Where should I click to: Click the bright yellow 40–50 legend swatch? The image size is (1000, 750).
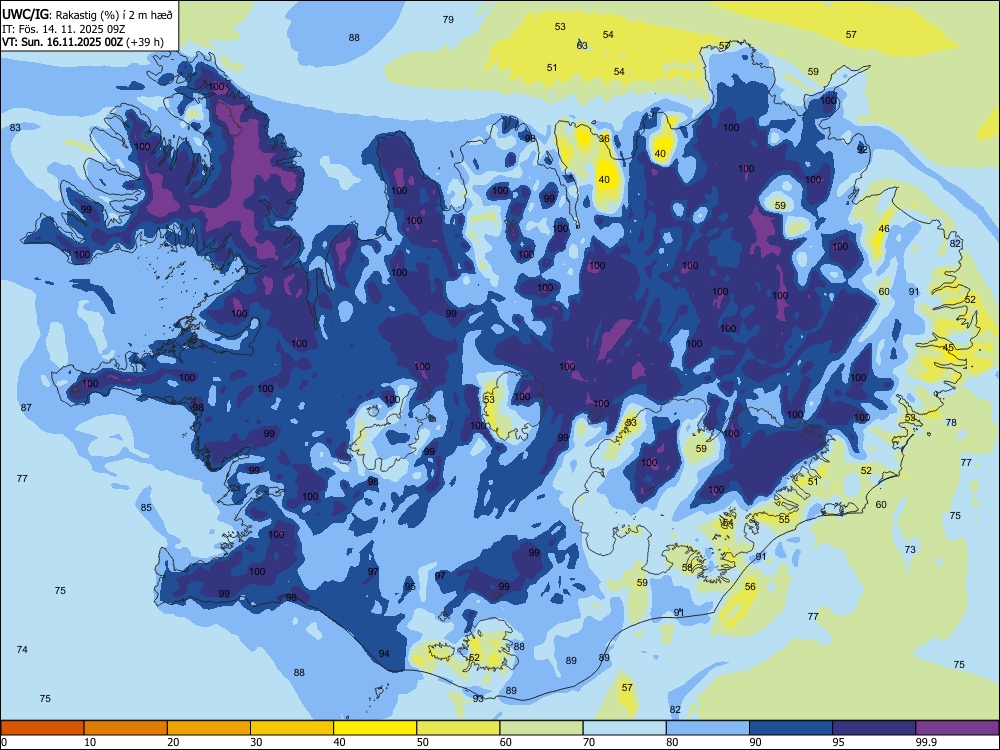tap(375, 728)
